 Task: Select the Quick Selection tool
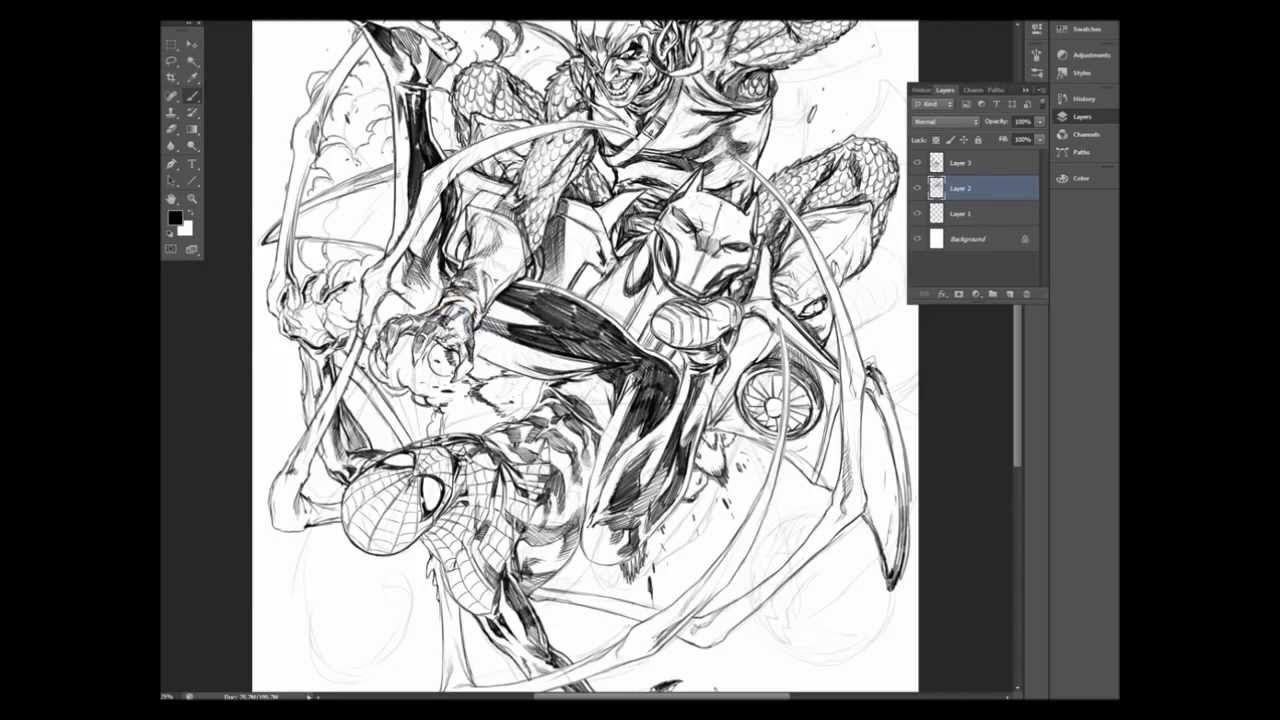(x=191, y=61)
